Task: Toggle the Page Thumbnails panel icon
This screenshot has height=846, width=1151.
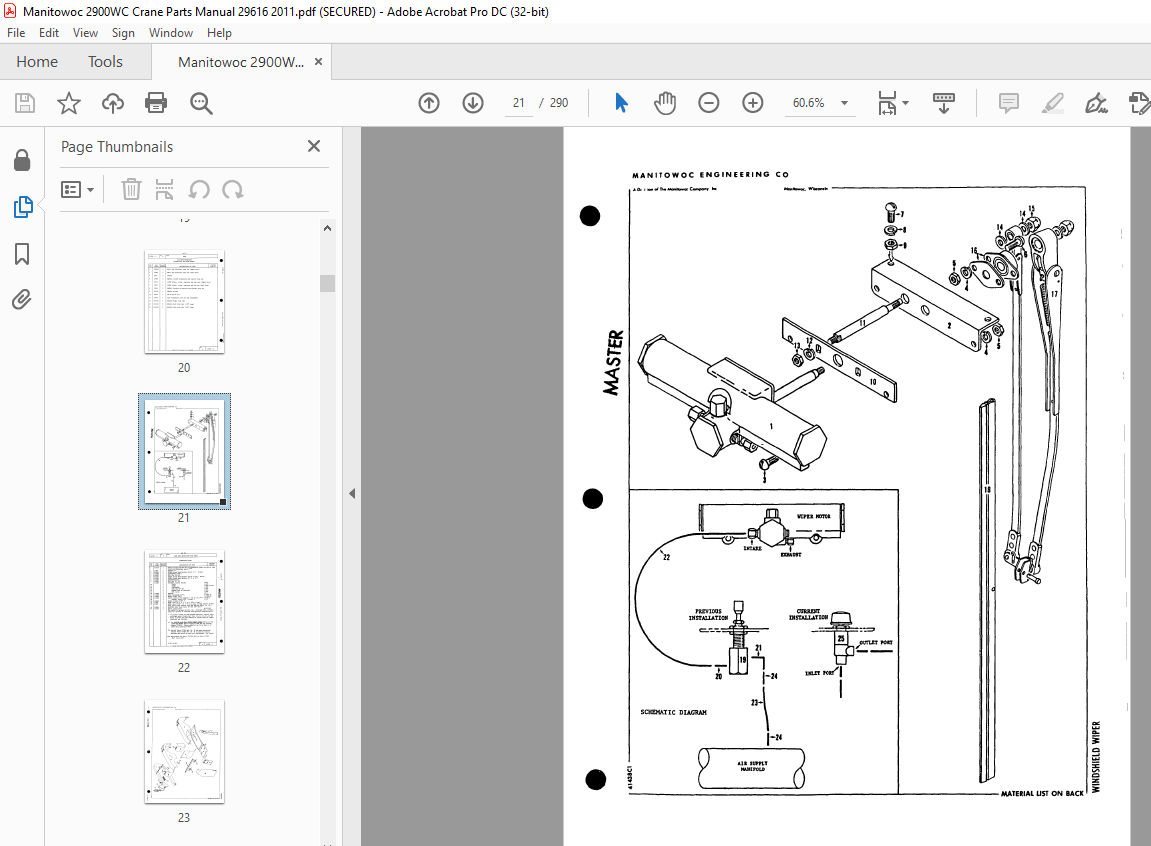Action: pos(23,208)
